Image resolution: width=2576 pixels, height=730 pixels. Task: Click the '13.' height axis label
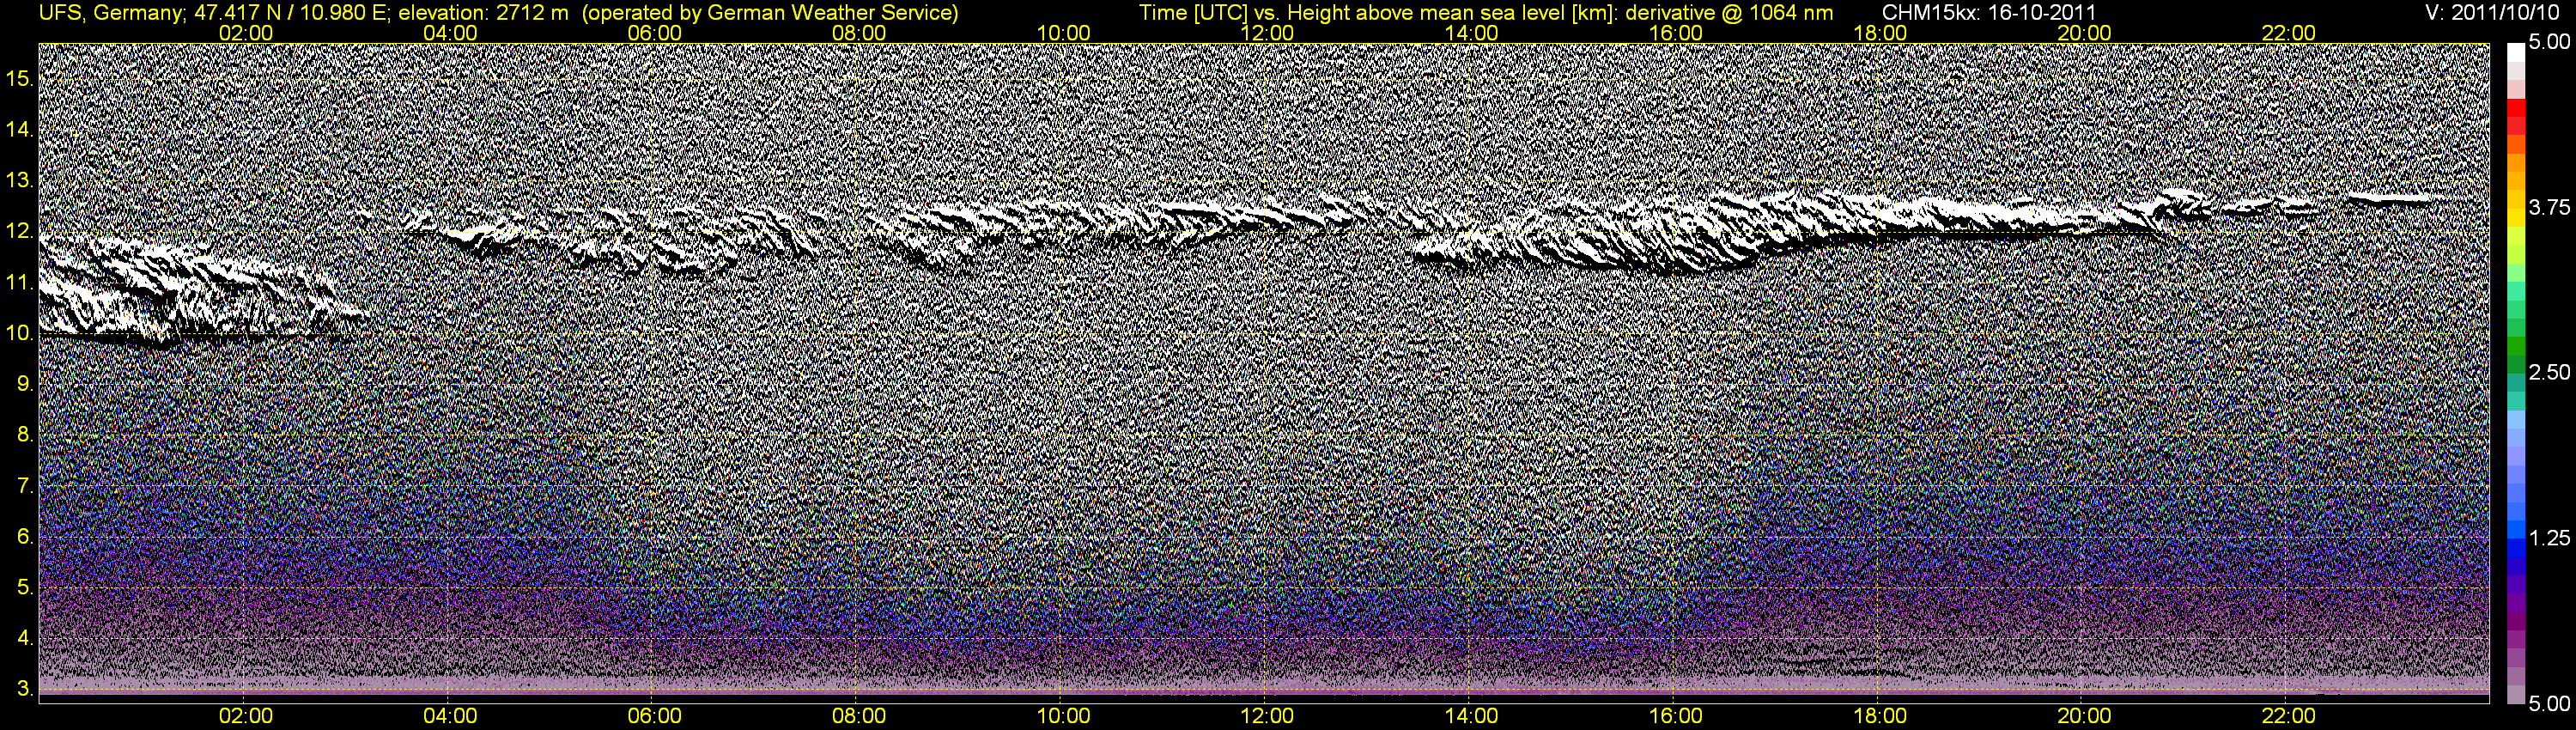coord(20,180)
